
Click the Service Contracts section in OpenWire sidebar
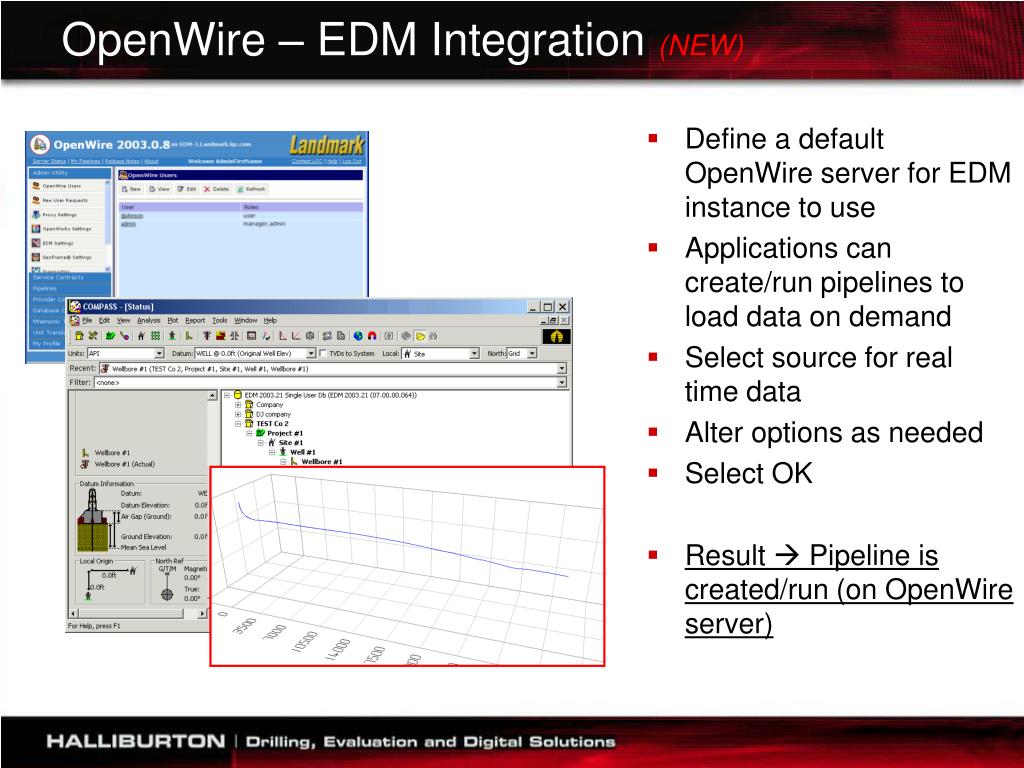tap(69, 278)
